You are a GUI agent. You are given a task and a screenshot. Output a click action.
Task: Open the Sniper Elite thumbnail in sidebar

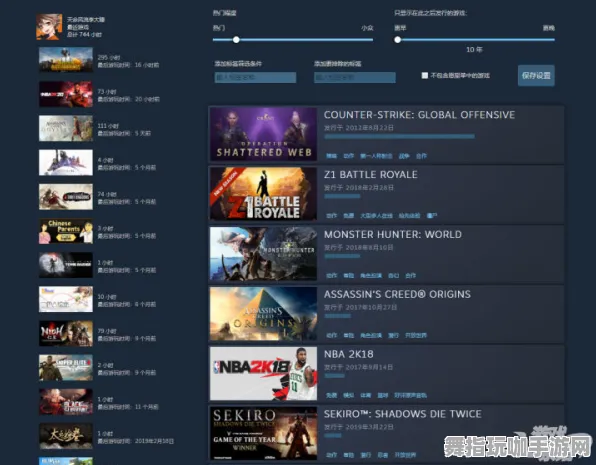click(x=66, y=368)
